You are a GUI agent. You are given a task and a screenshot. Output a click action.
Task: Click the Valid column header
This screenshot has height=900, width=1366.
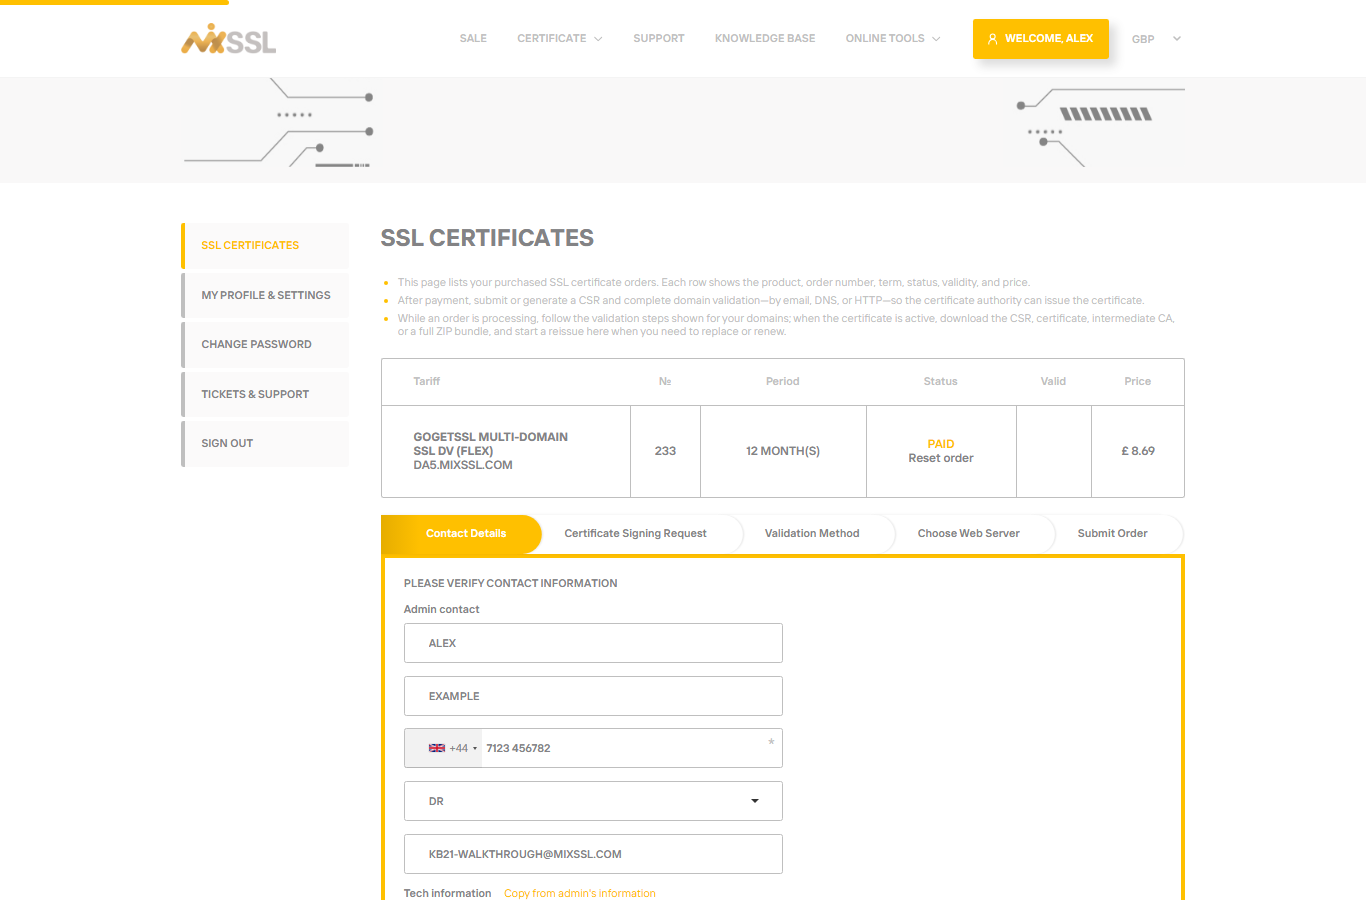coord(1053,381)
